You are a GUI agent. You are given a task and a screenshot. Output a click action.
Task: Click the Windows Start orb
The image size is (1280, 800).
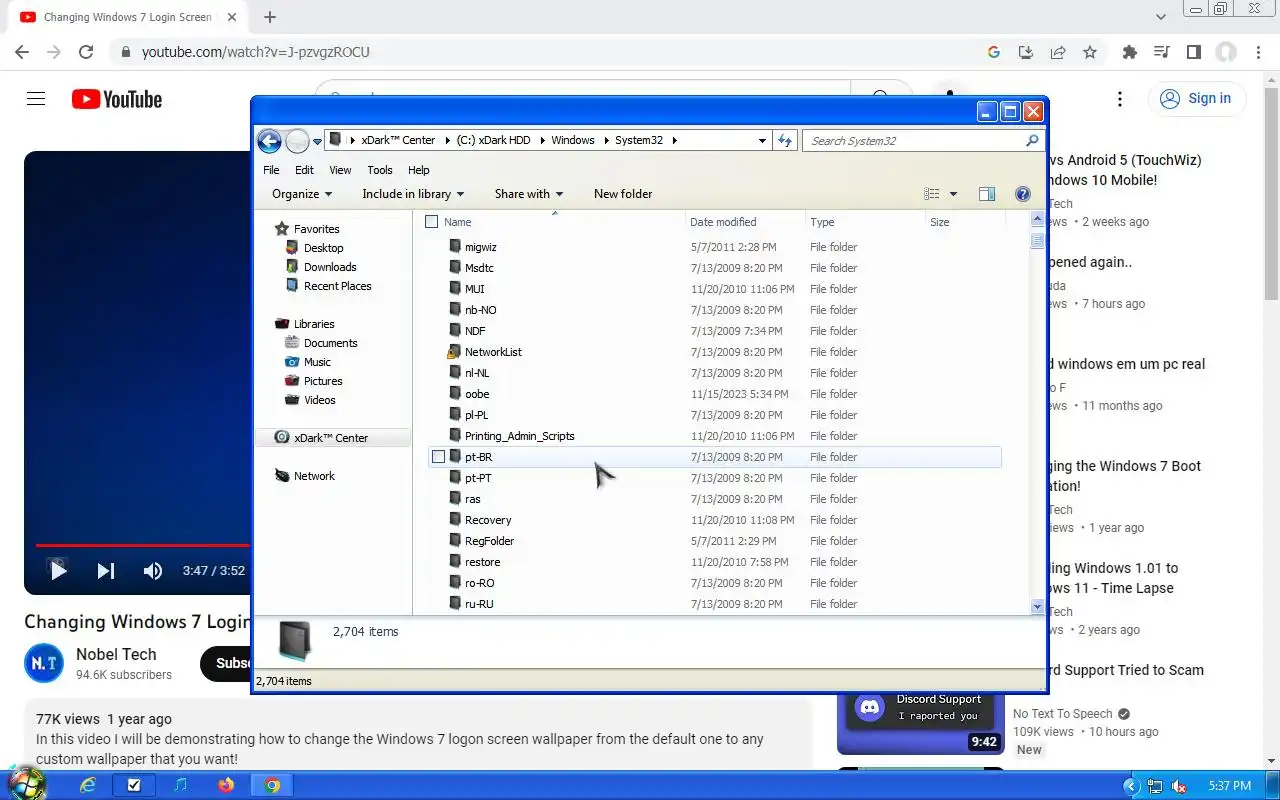[26, 784]
